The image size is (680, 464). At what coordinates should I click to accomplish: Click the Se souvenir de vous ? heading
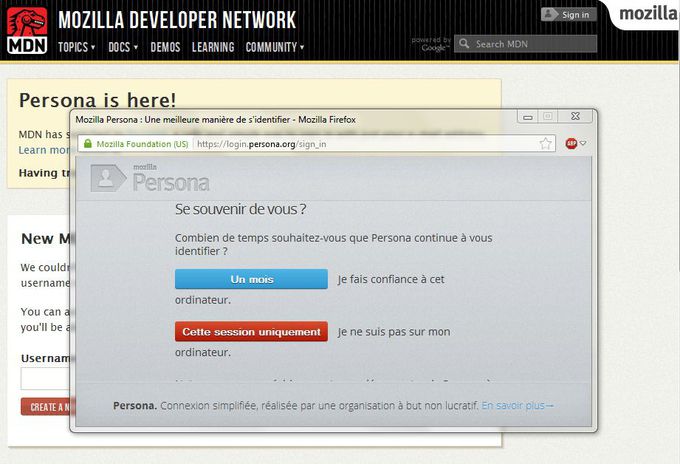coord(240,209)
